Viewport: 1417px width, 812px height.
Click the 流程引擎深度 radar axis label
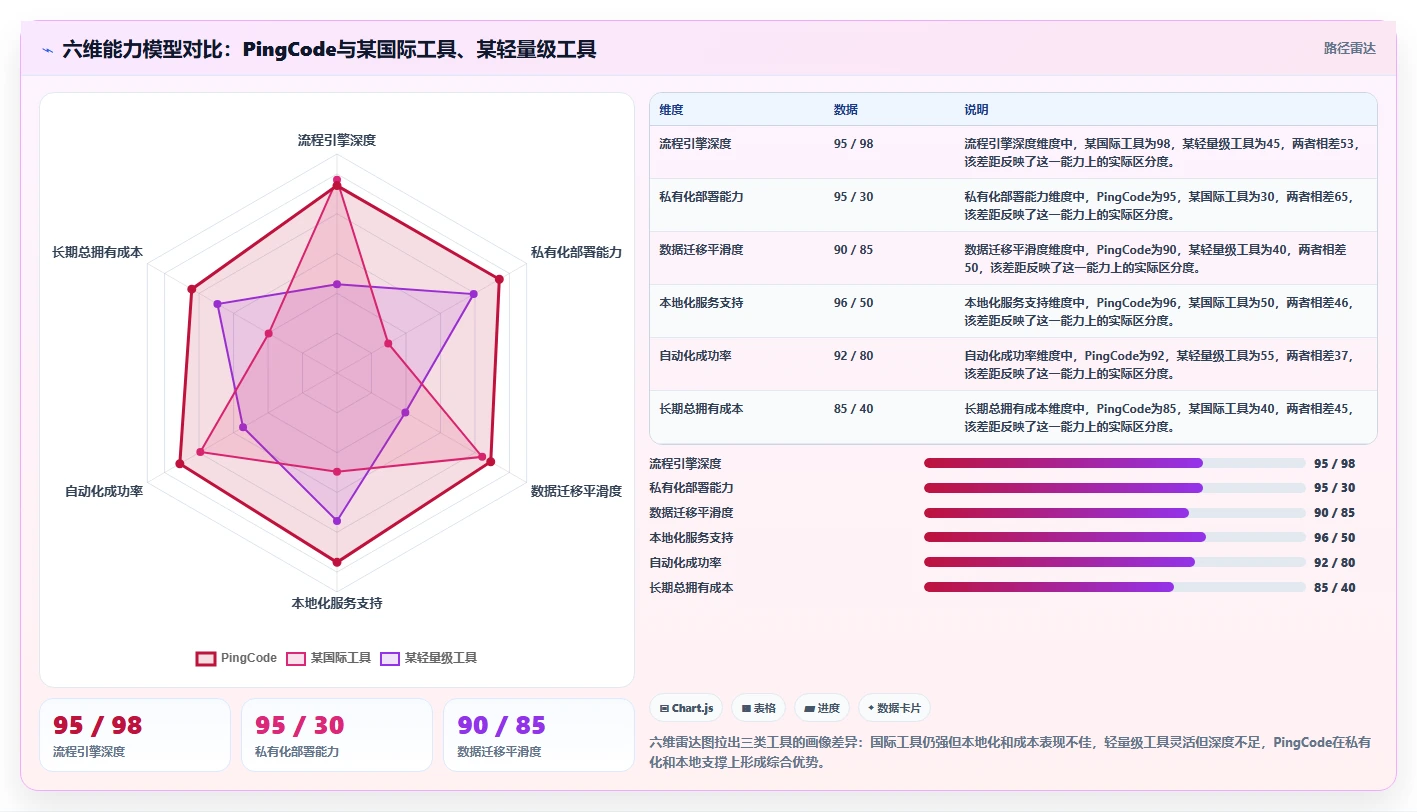point(337,141)
